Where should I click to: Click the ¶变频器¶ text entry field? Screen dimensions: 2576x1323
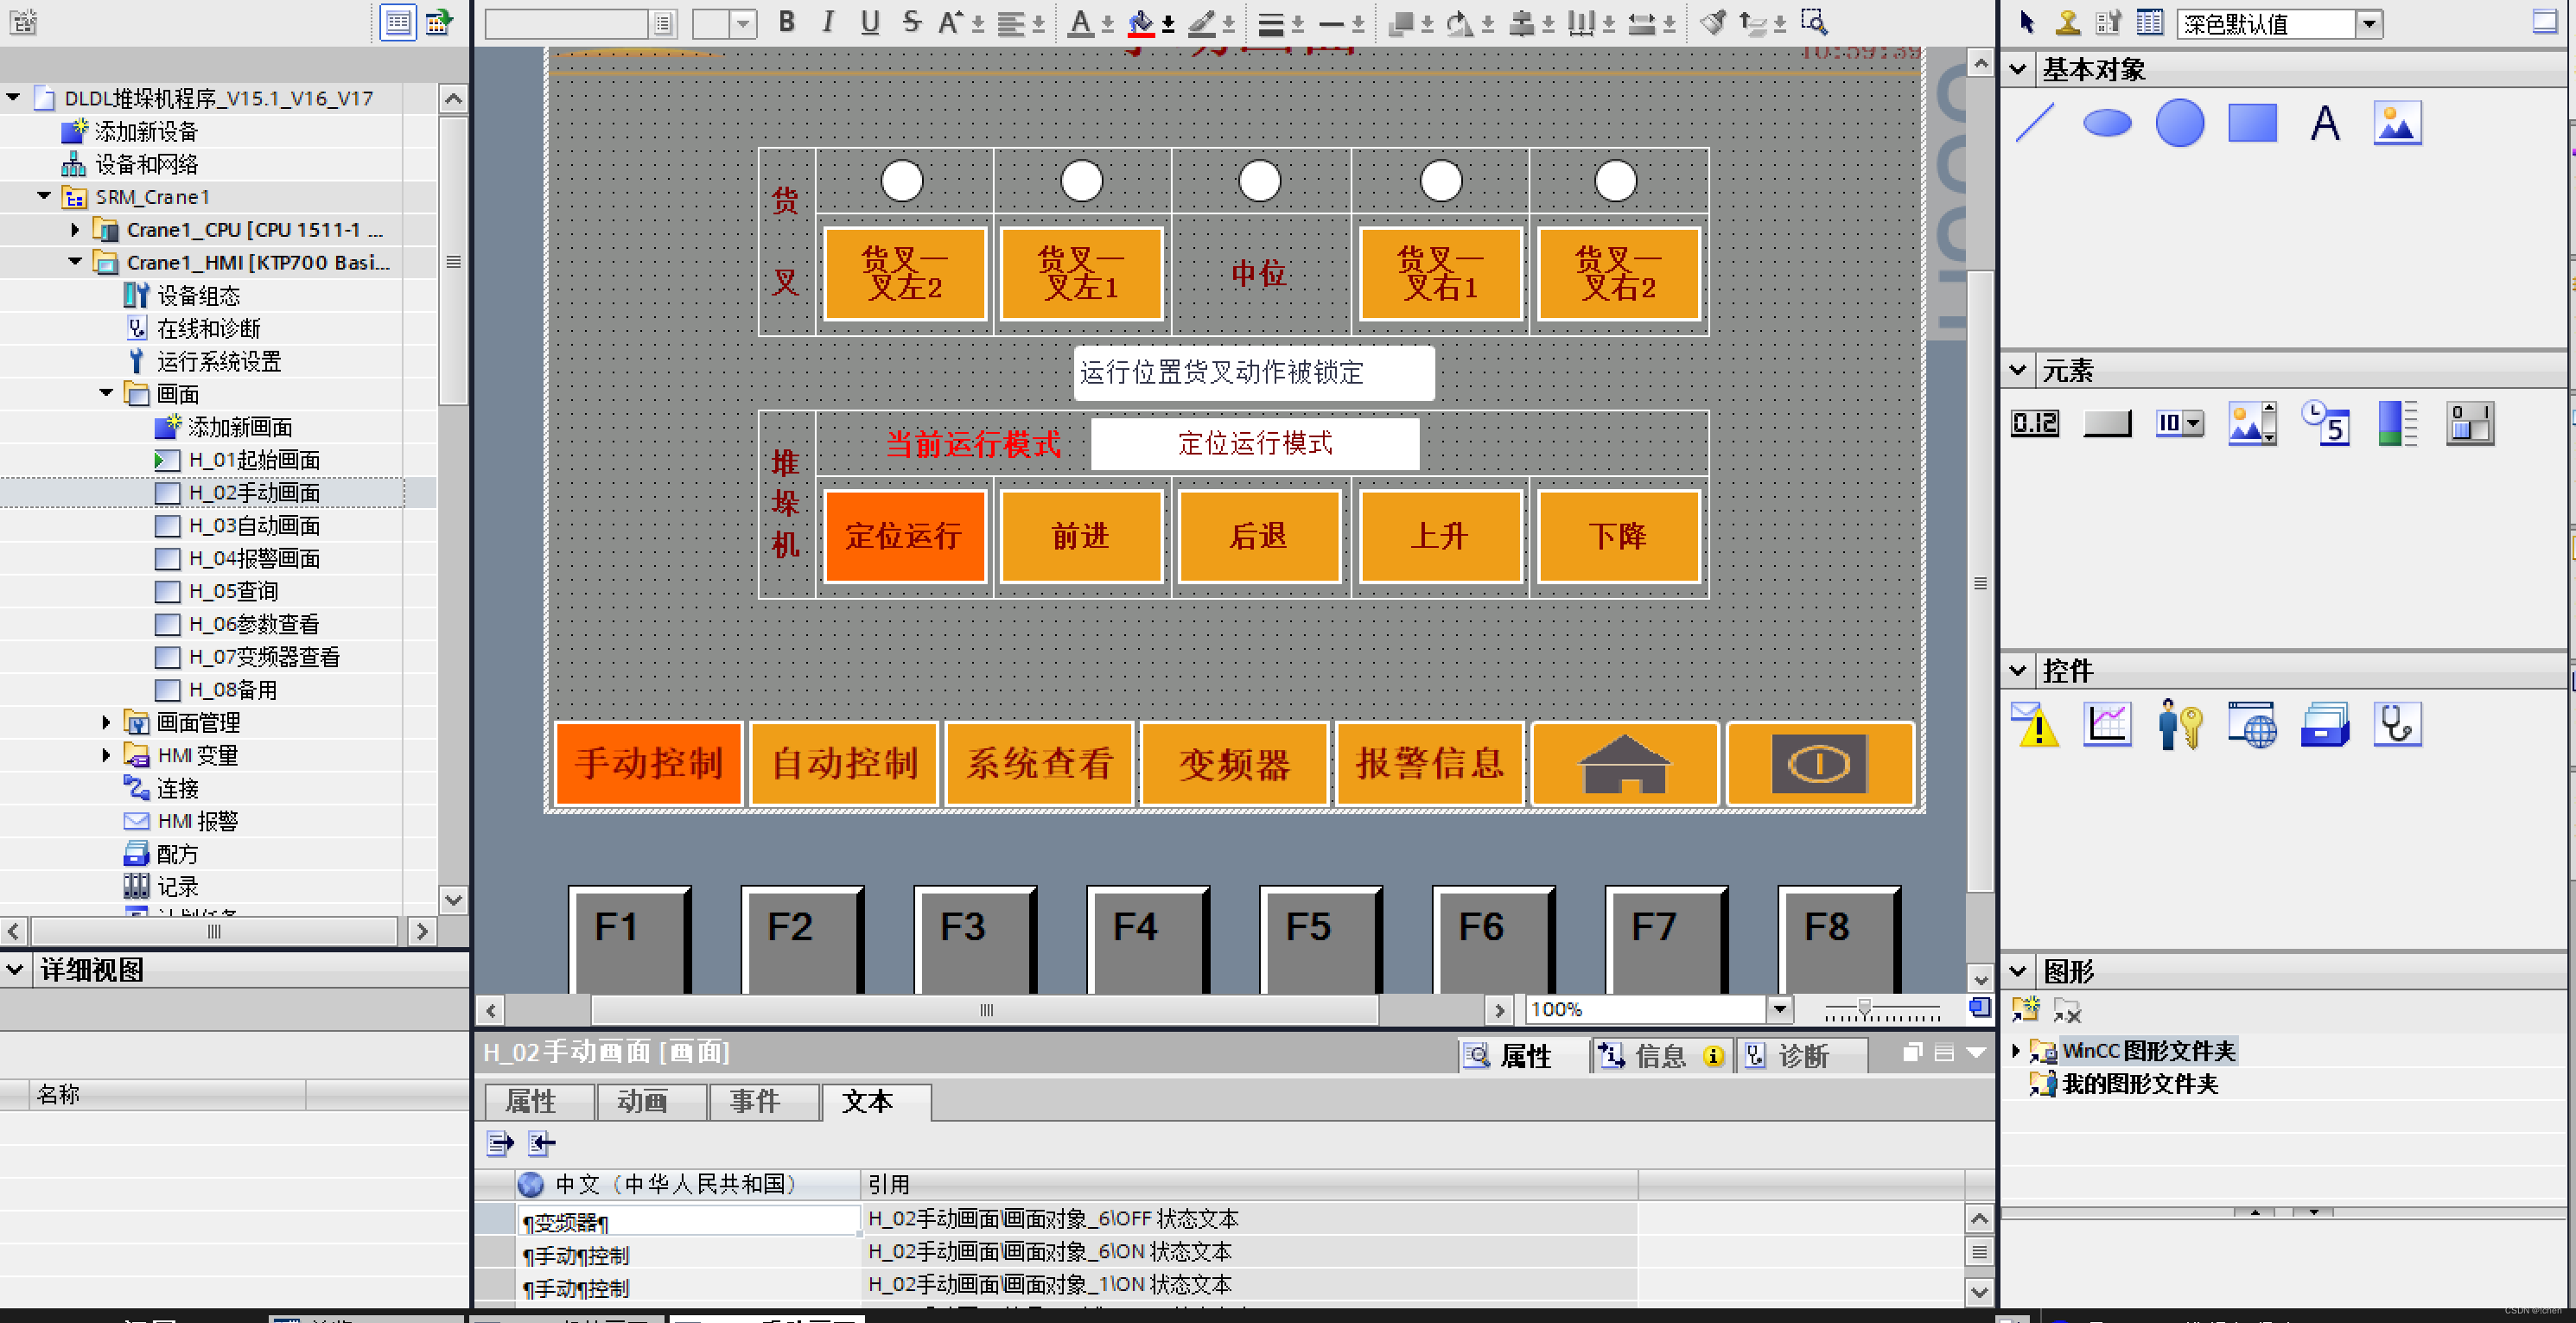click(x=688, y=1221)
